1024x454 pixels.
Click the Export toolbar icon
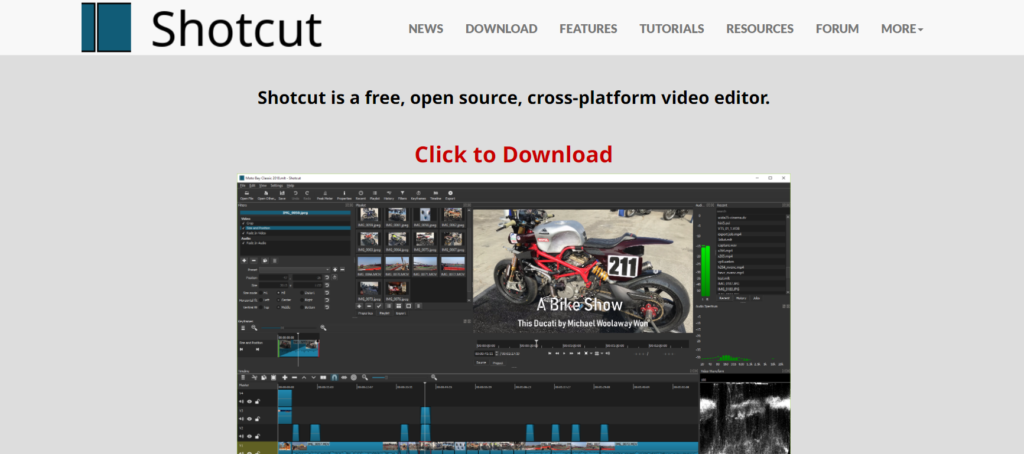pyautogui.click(x=450, y=193)
